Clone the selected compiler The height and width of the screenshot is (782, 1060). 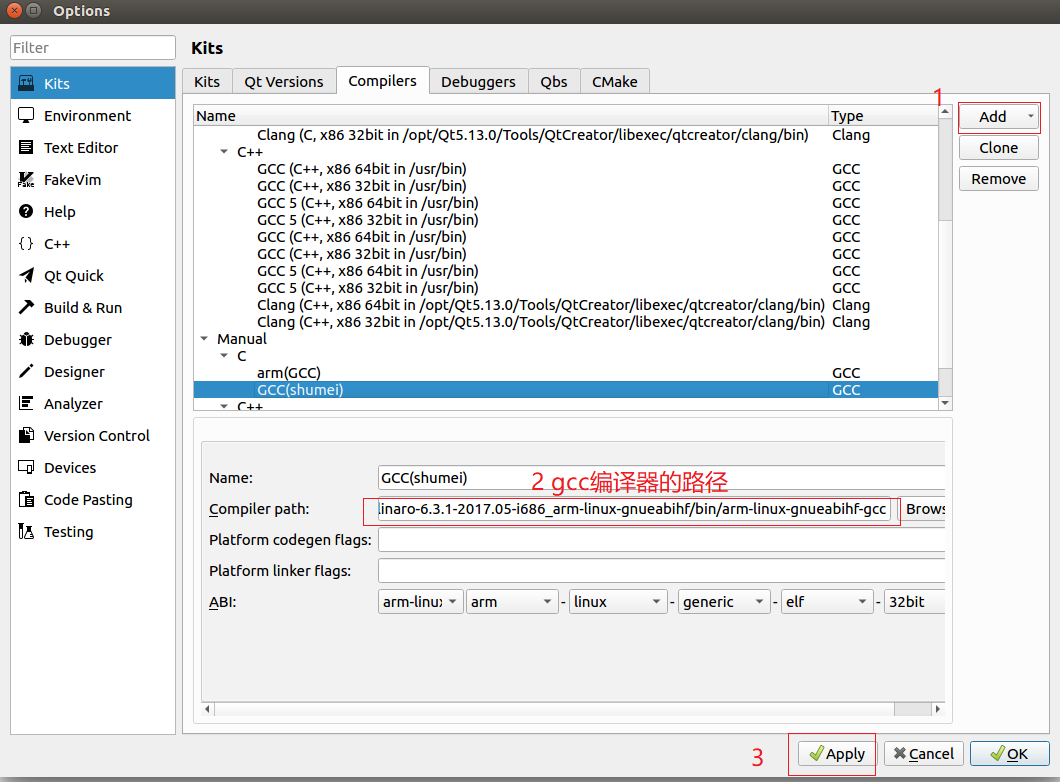(x=998, y=148)
